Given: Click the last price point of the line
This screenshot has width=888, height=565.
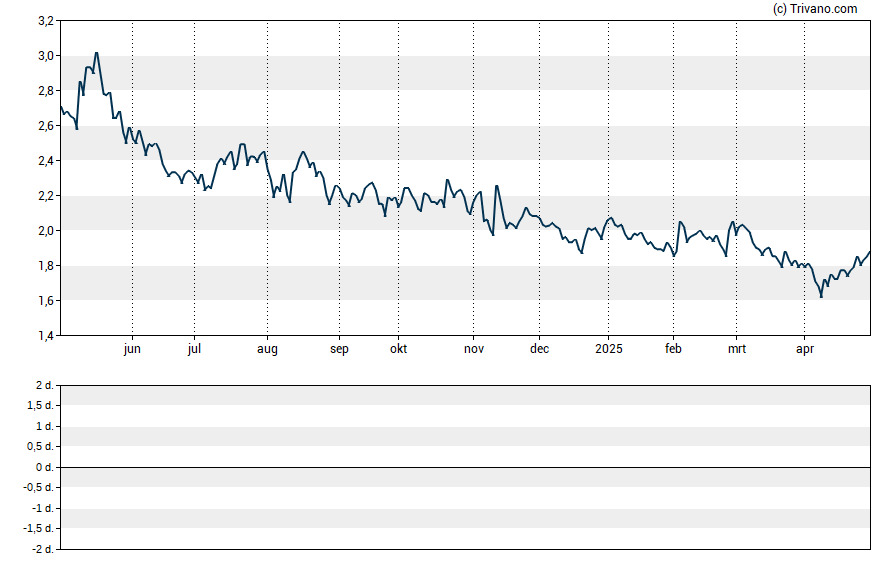Looking at the screenshot, I should [869, 252].
